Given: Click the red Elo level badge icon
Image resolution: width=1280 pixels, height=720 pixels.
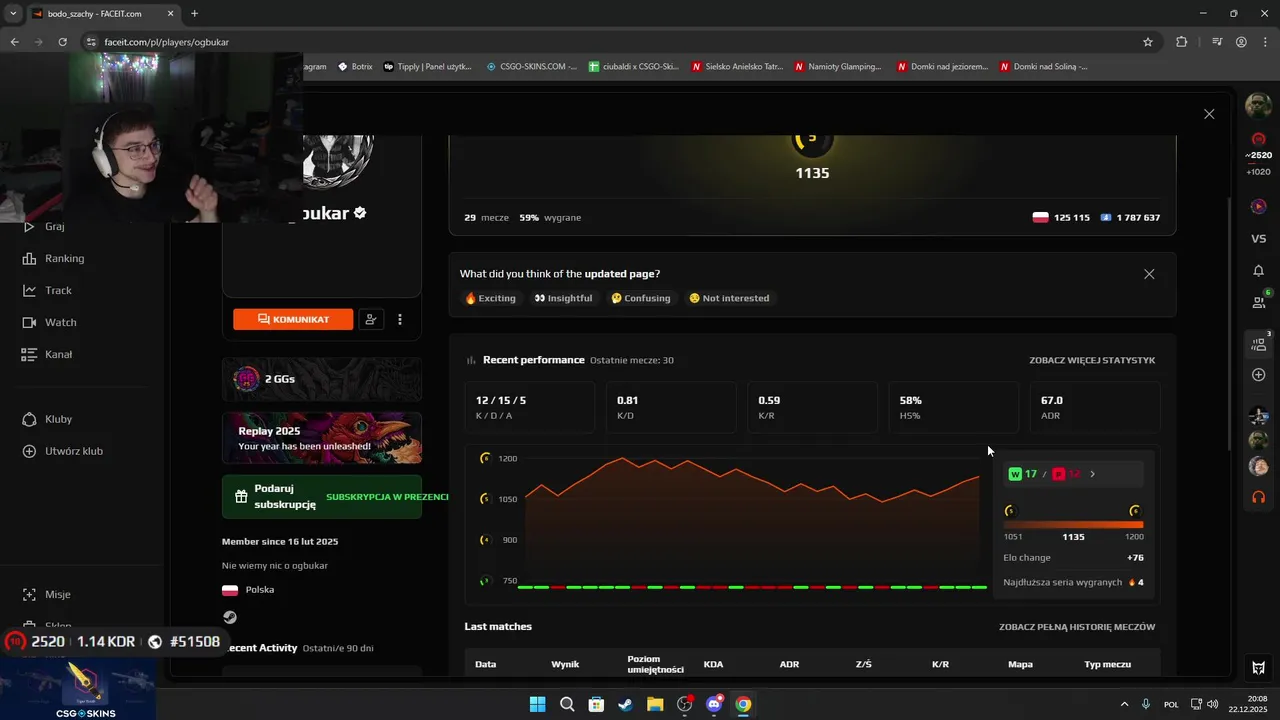Looking at the screenshot, I should [x=1259, y=139].
